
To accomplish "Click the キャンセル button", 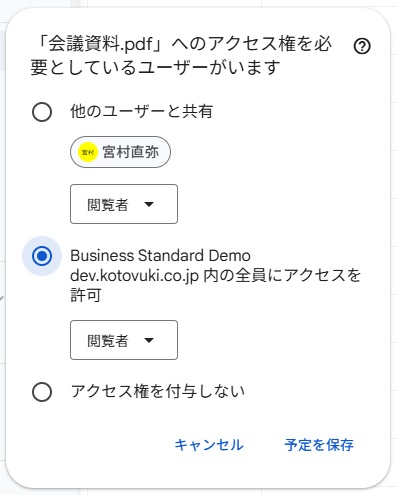I will tap(209, 445).
